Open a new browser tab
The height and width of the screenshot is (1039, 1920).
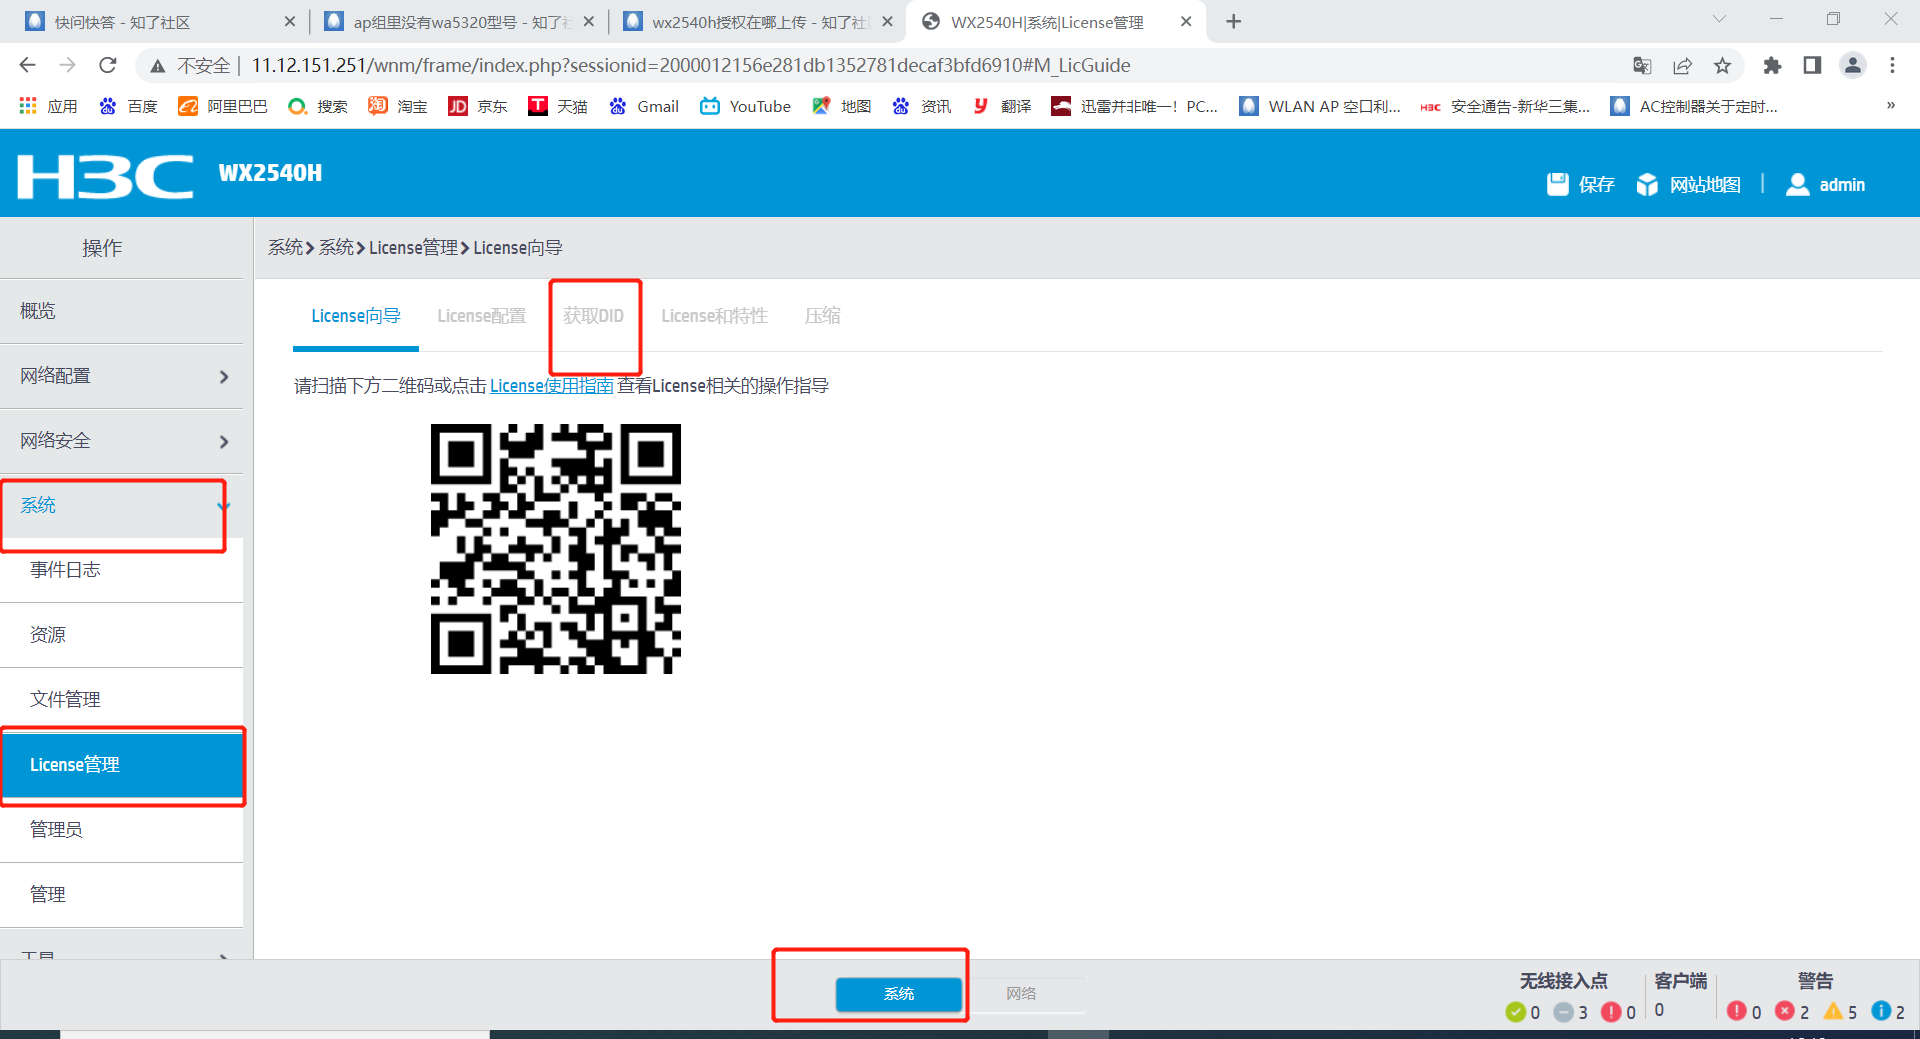coord(1234,21)
